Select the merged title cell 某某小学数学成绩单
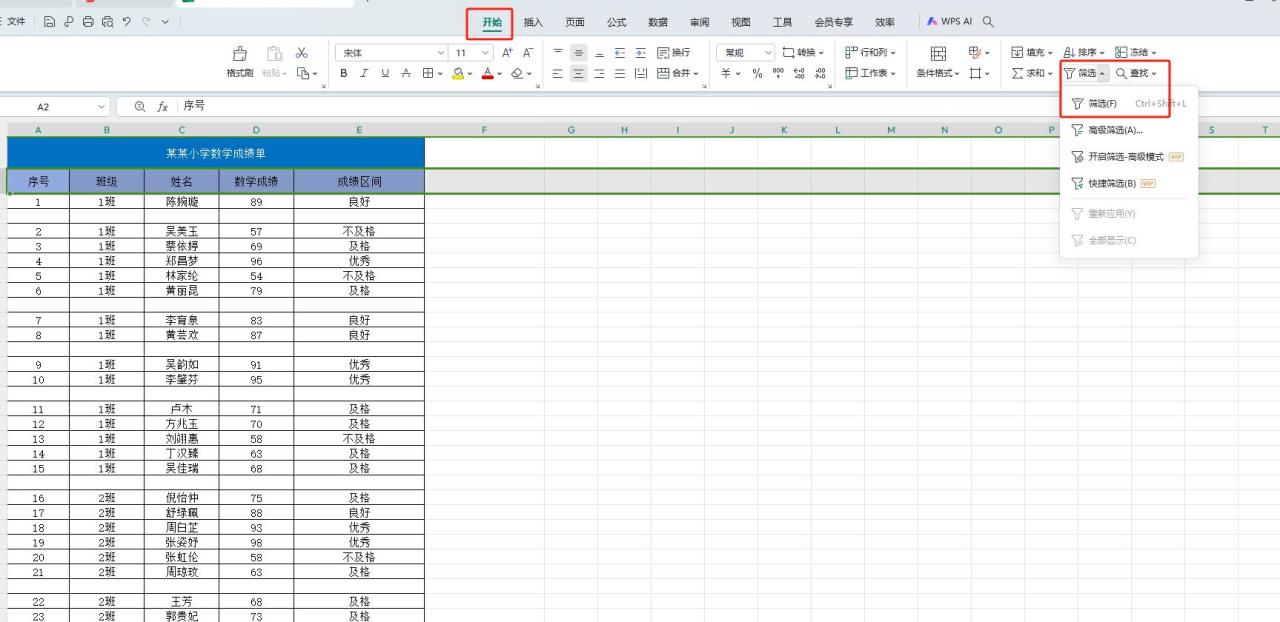This screenshot has height=622, width=1280. tap(216, 153)
